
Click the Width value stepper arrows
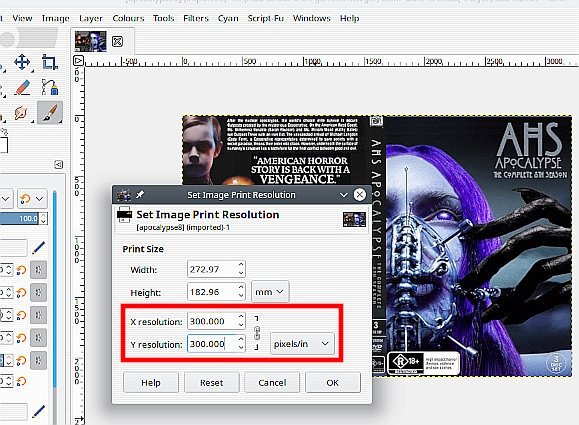(x=241, y=269)
